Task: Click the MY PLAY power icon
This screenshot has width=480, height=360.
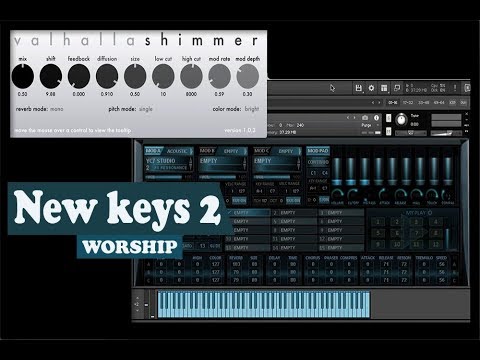Action: click(430, 213)
